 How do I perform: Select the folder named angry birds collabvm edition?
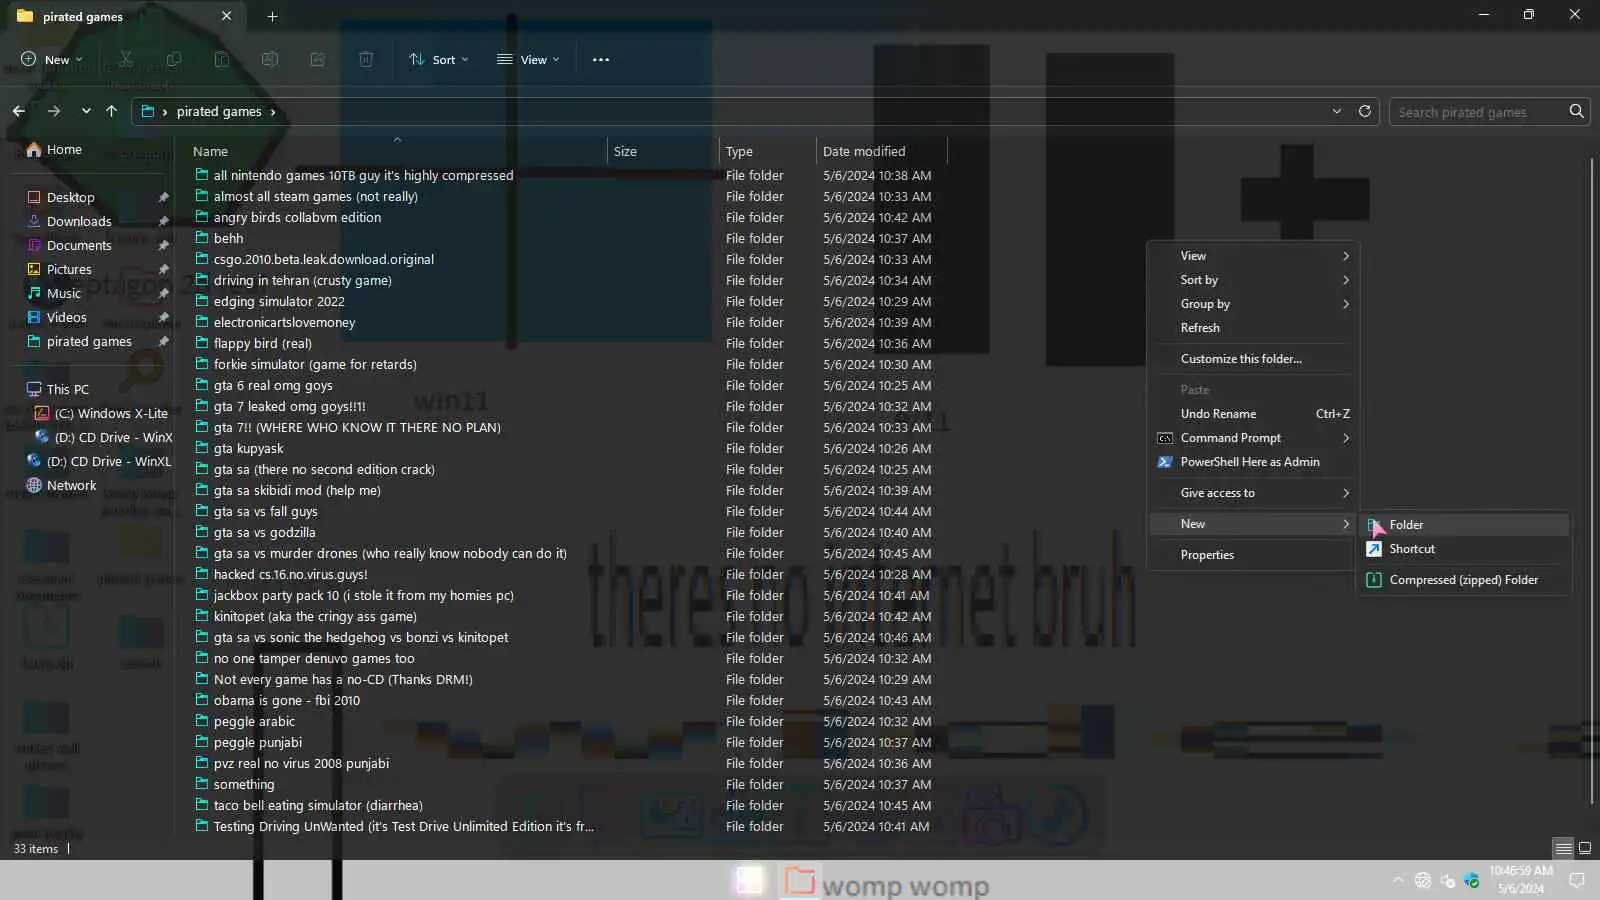tap(297, 217)
